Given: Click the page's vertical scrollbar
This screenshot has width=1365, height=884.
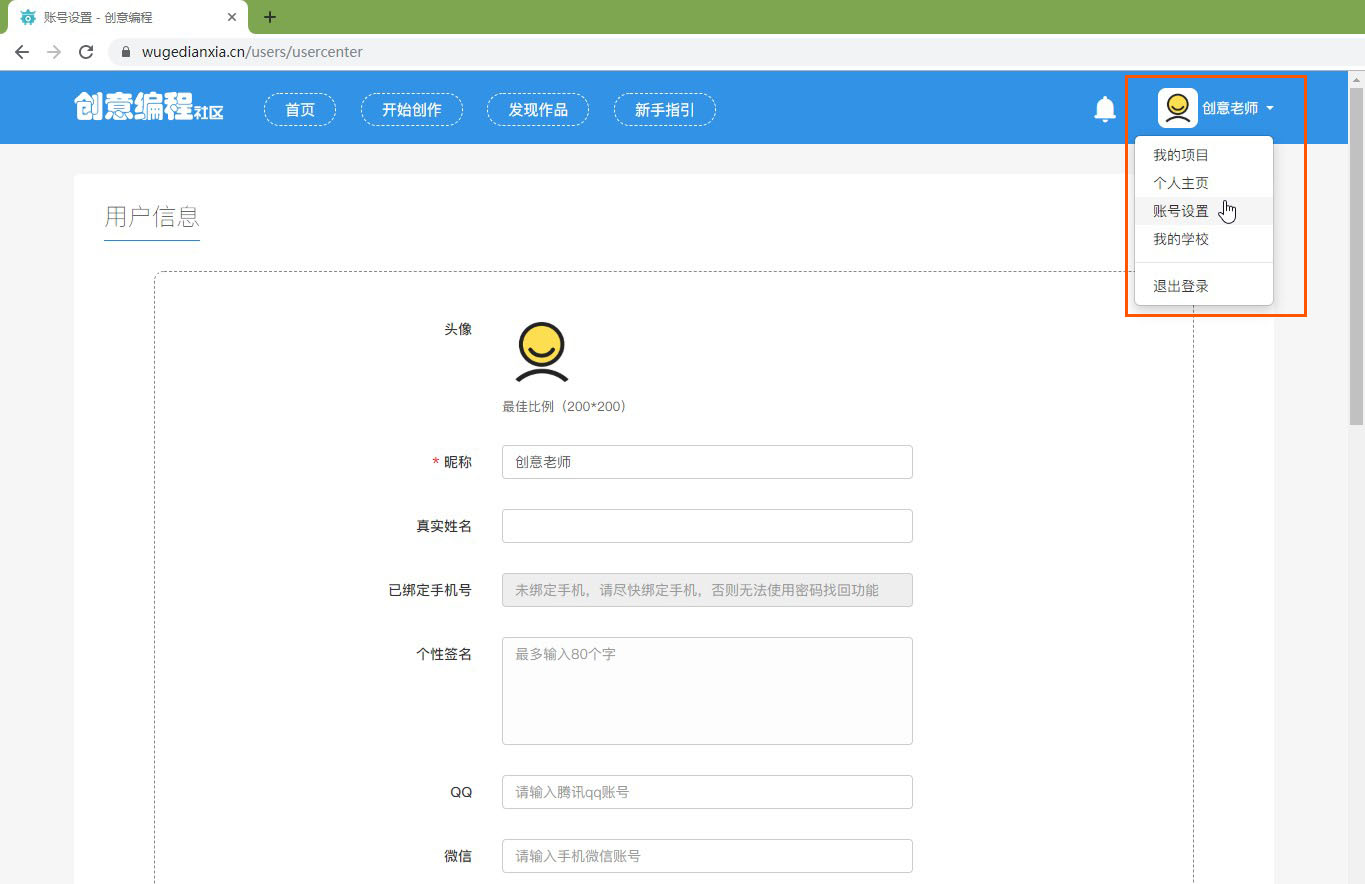Looking at the screenshot, I should click(x=1356, y=250).
